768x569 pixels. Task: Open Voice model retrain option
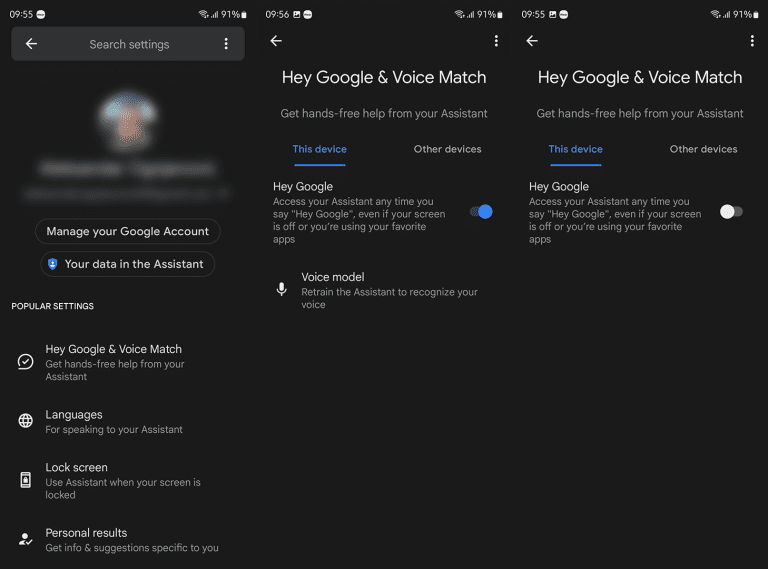click(389, 290)
